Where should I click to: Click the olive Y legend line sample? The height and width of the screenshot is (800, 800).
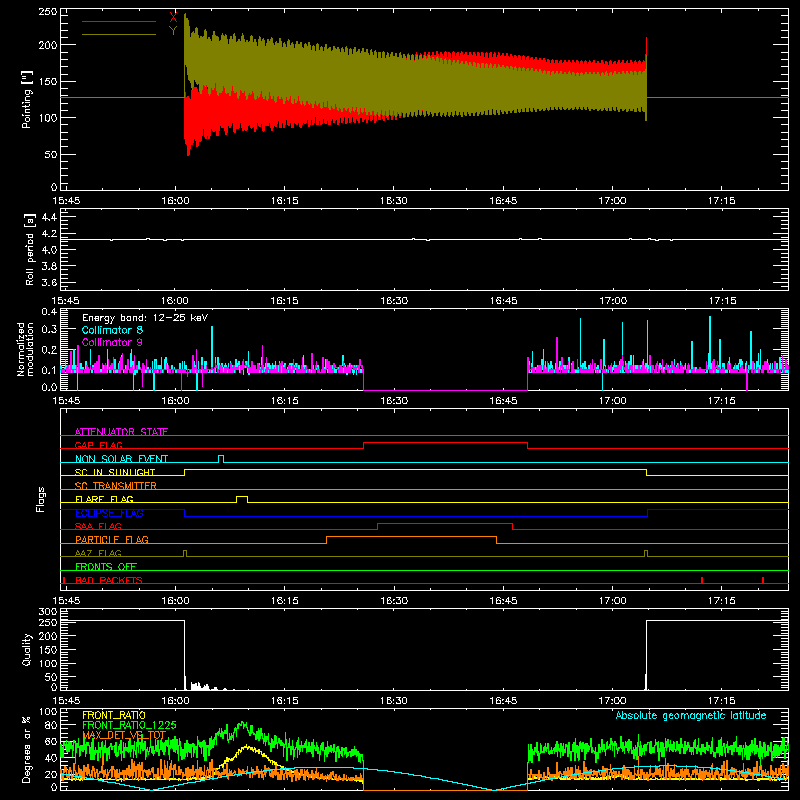(x=119, y=35)
